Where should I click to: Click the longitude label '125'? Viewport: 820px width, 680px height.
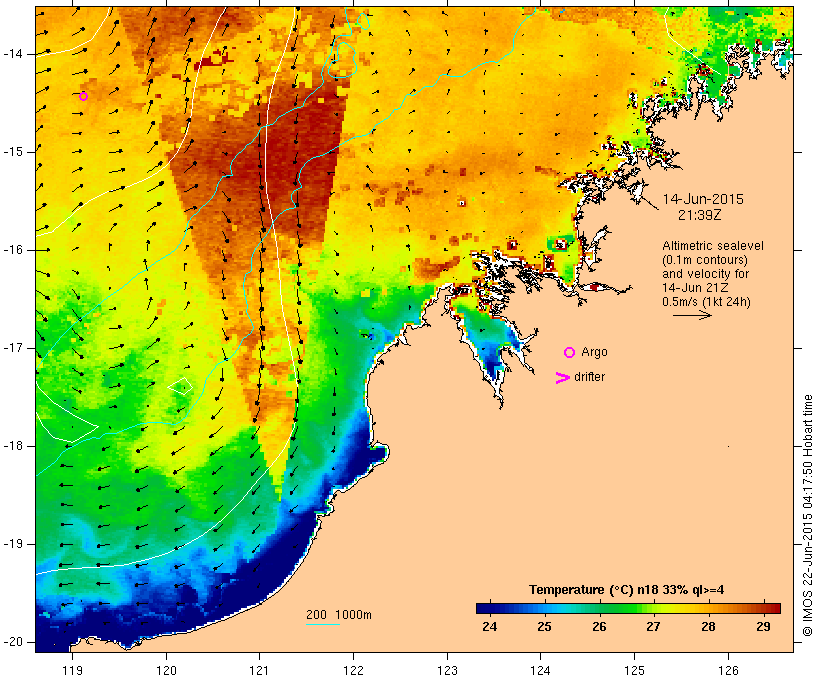[x=634, y=670]
